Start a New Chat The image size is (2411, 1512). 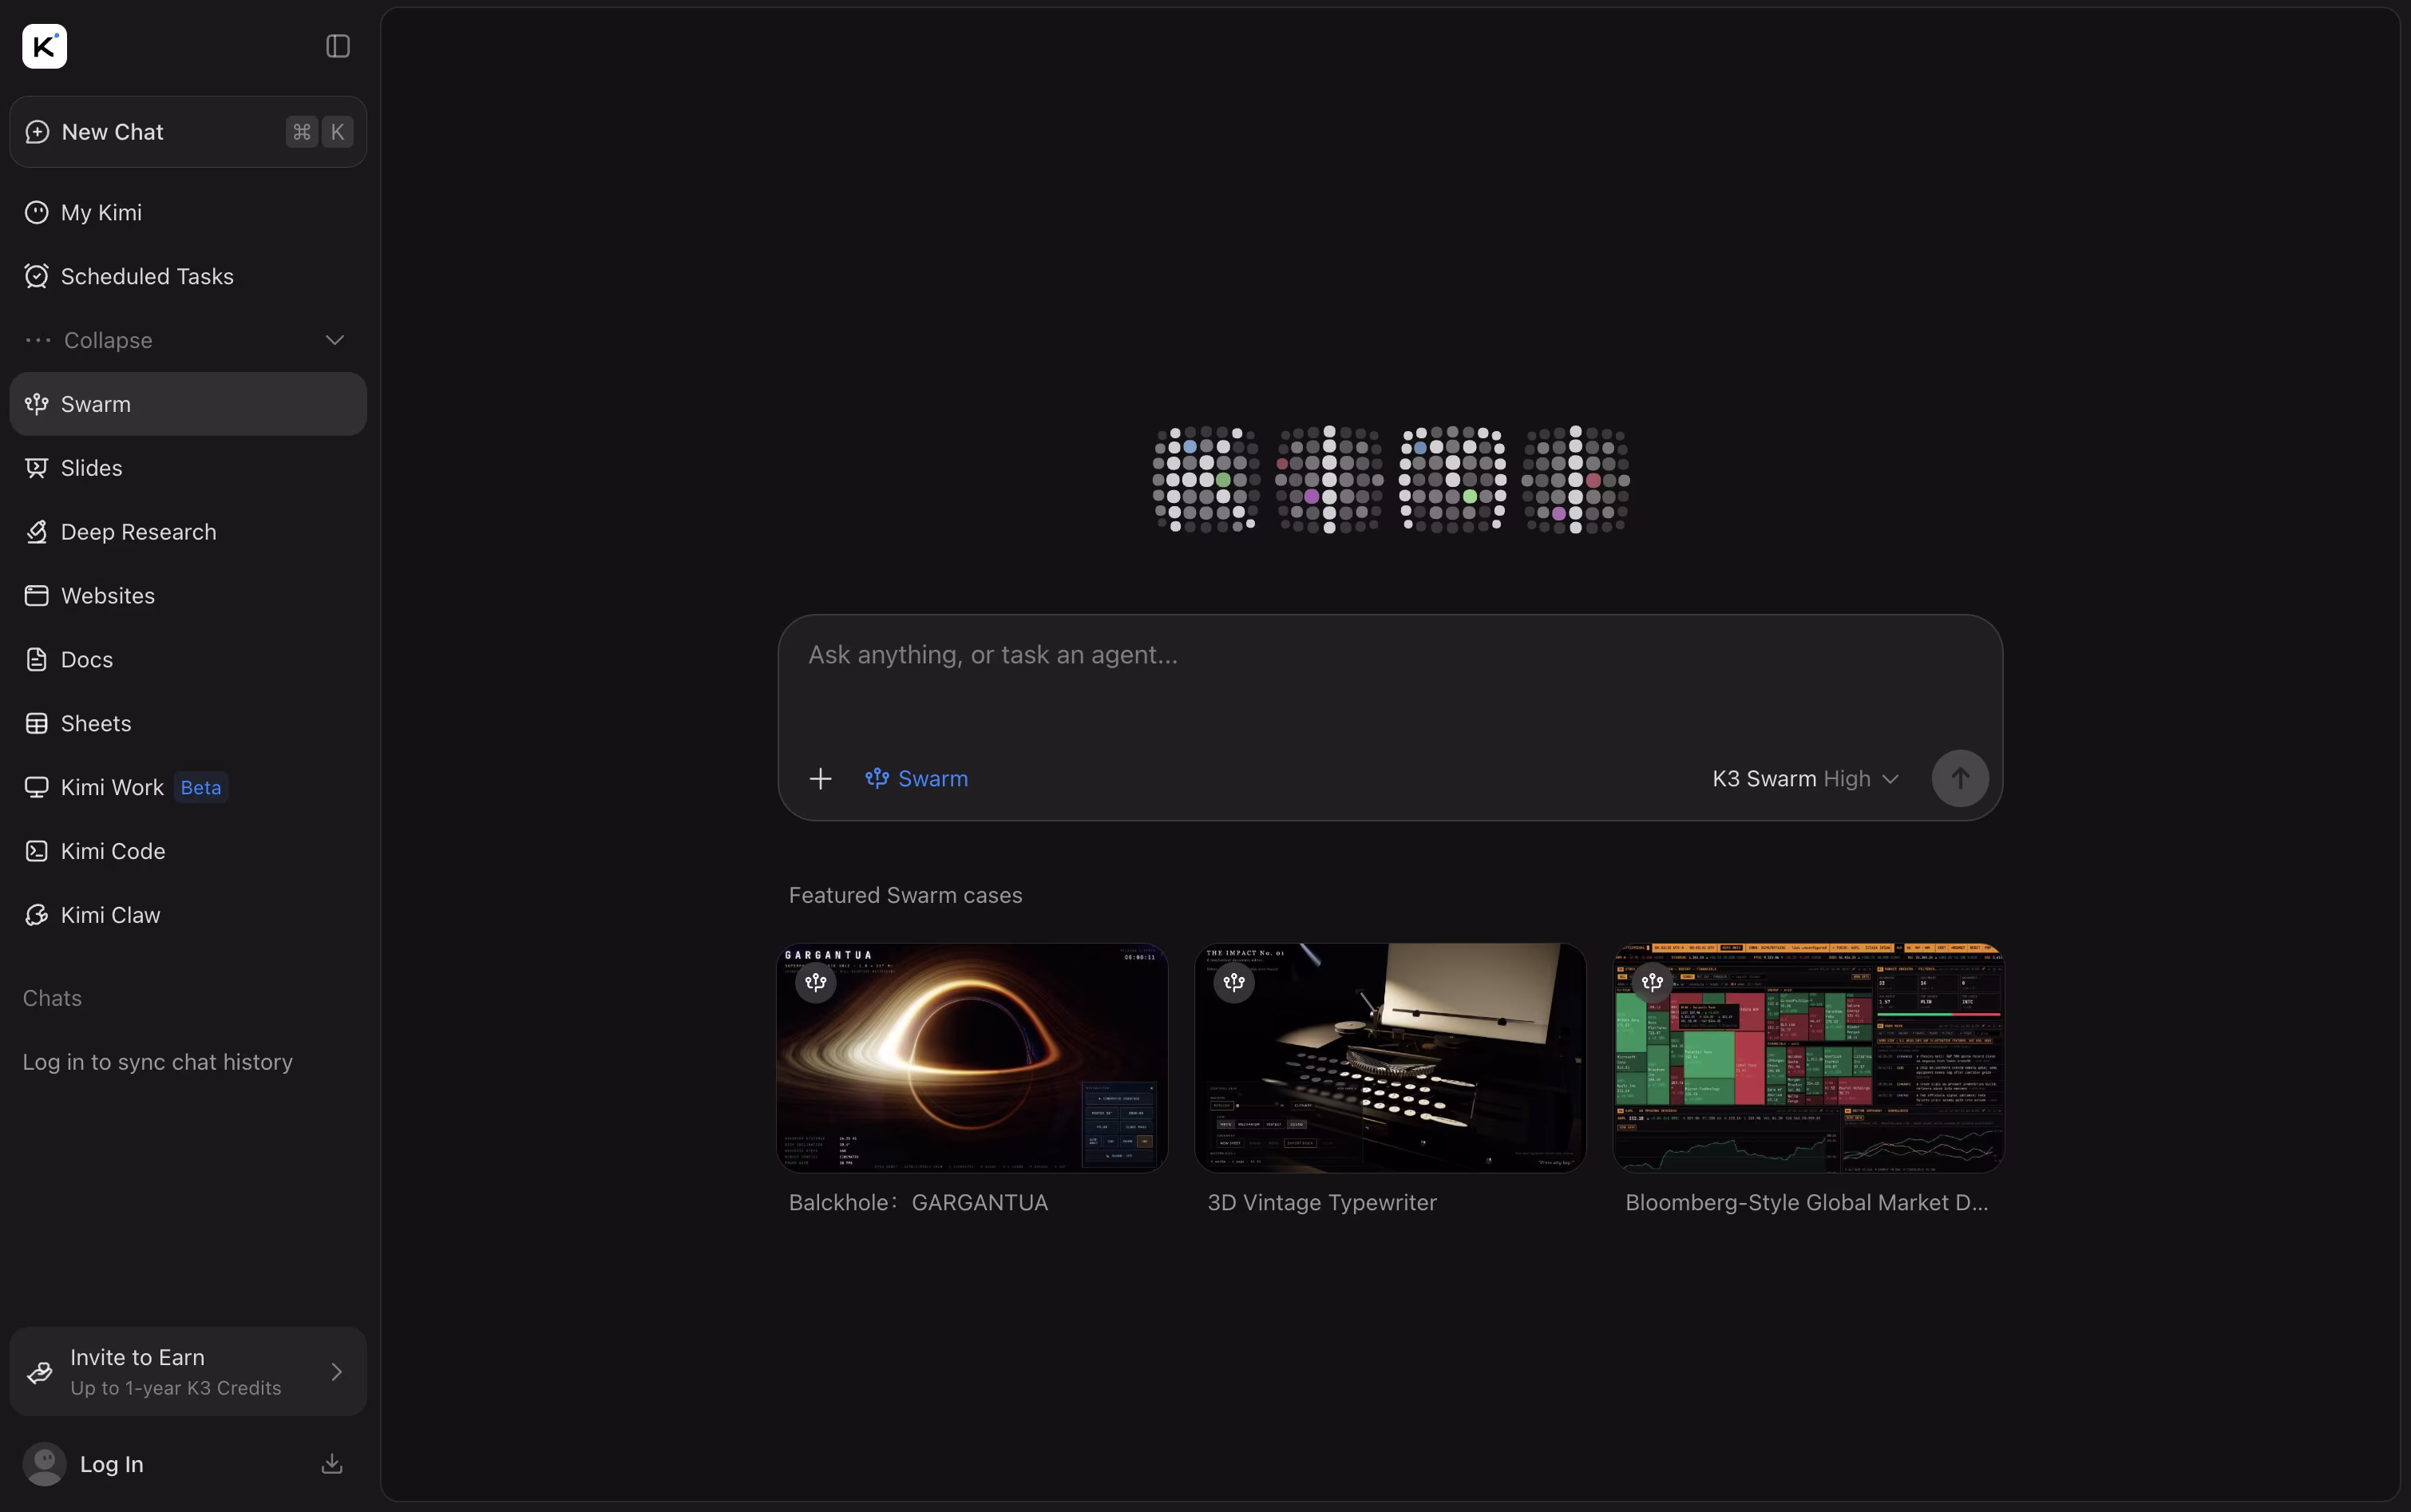tap(188, 132)
